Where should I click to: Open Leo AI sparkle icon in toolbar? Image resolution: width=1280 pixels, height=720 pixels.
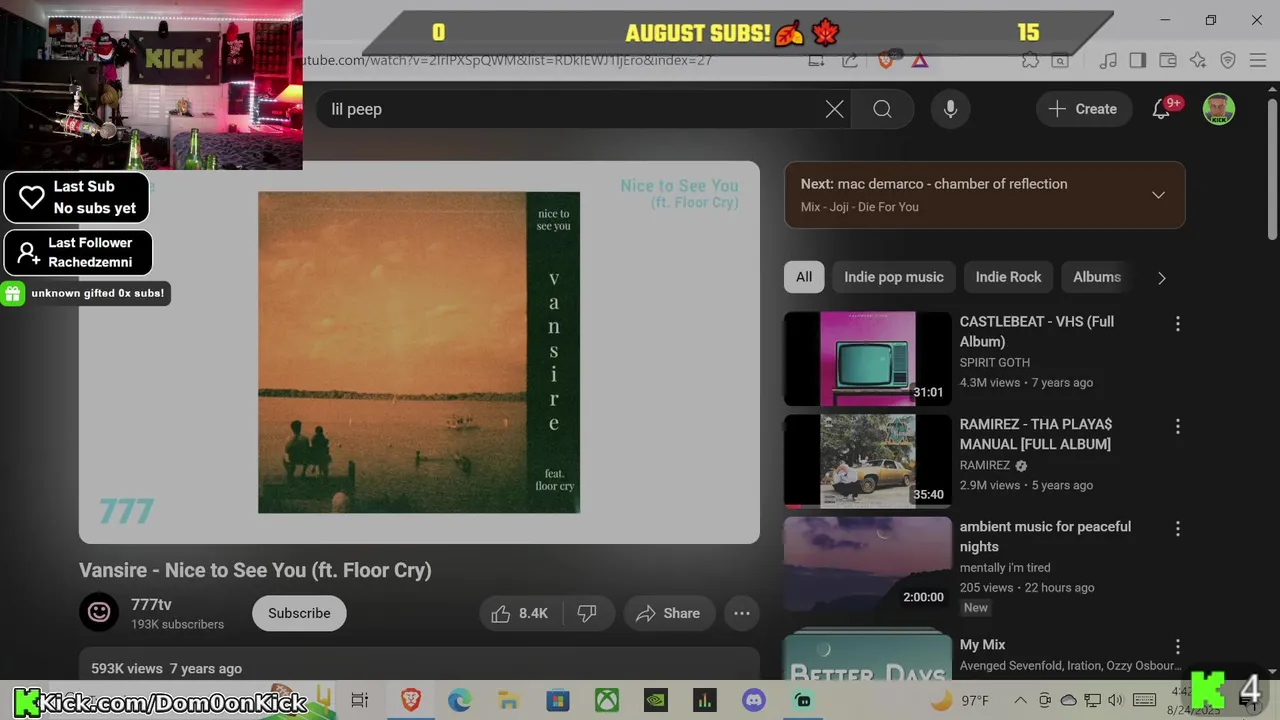(1197, 60)
